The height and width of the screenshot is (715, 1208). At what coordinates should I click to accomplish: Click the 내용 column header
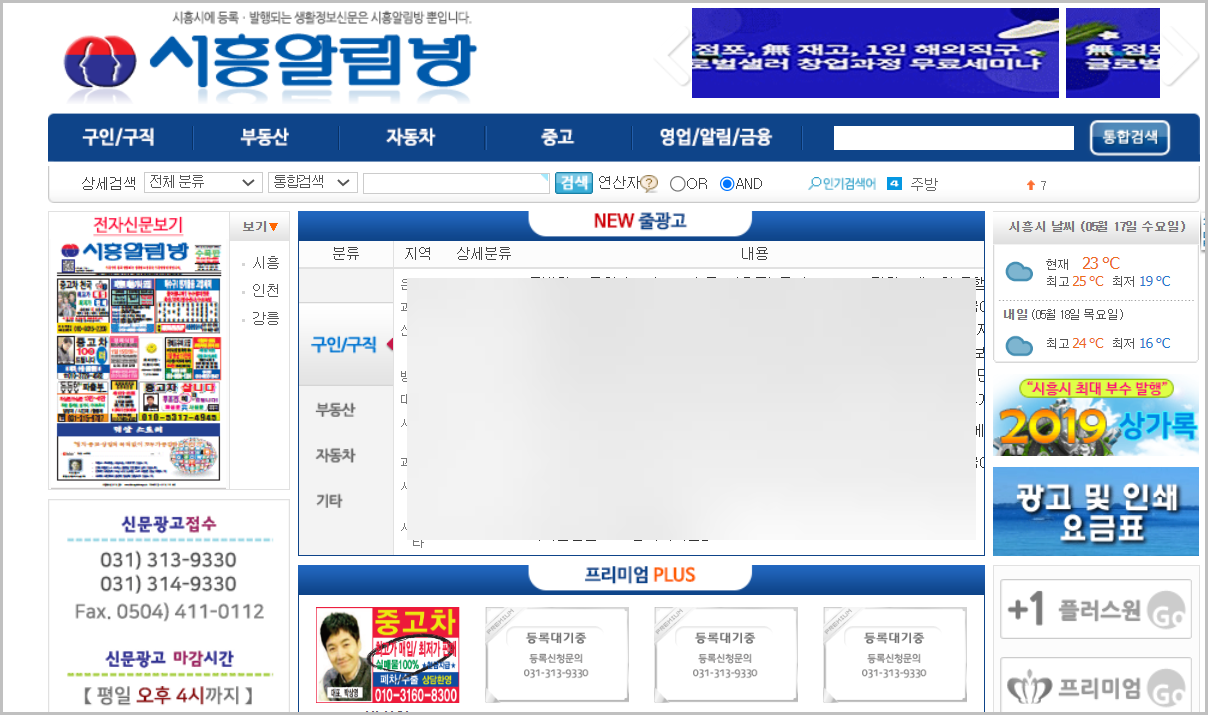tap(755, 254)
